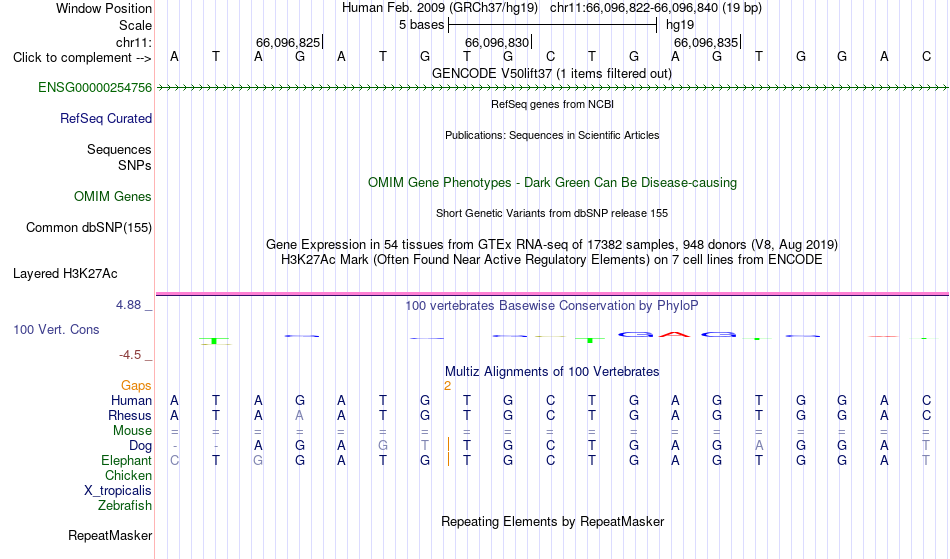Open the Common dbSNP(155) track label

(88, 227)
